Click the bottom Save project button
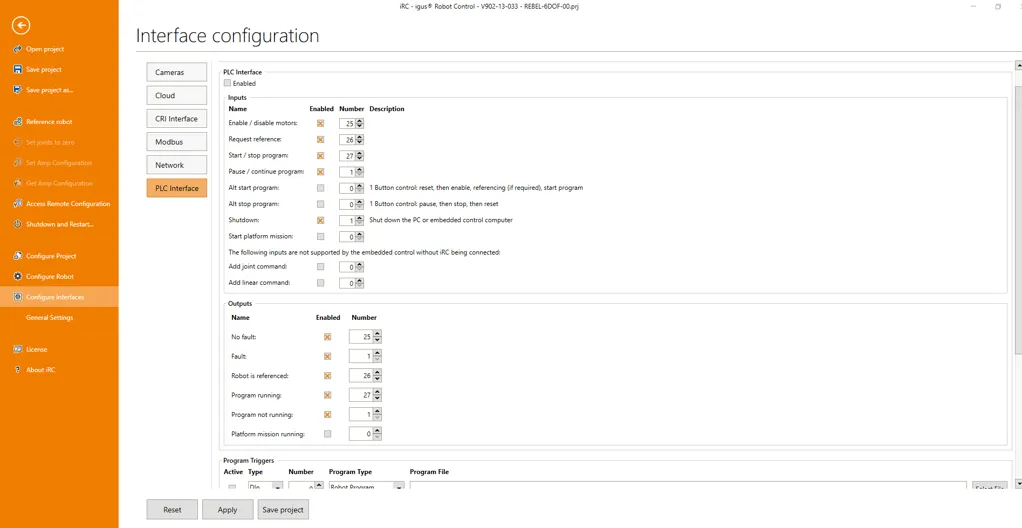 (283, 510)
